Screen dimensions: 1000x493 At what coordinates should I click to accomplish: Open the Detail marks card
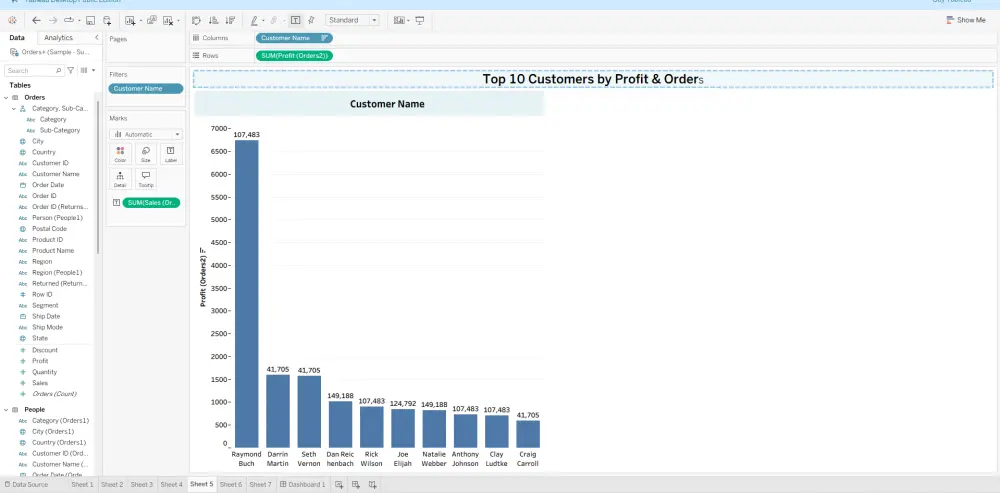tap(120, 179)
